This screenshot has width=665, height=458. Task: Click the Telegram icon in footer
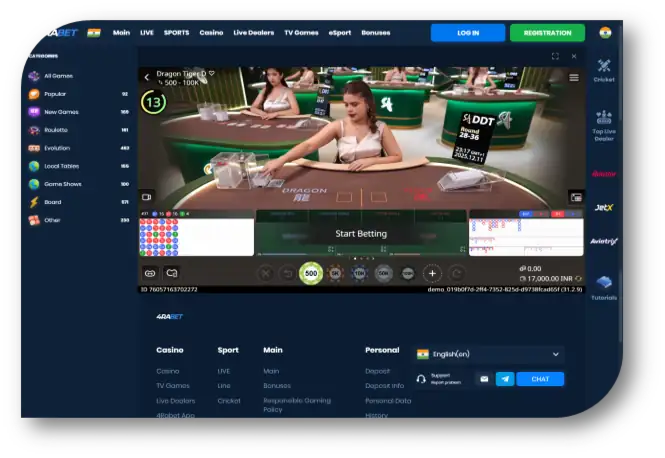(505, 379)
